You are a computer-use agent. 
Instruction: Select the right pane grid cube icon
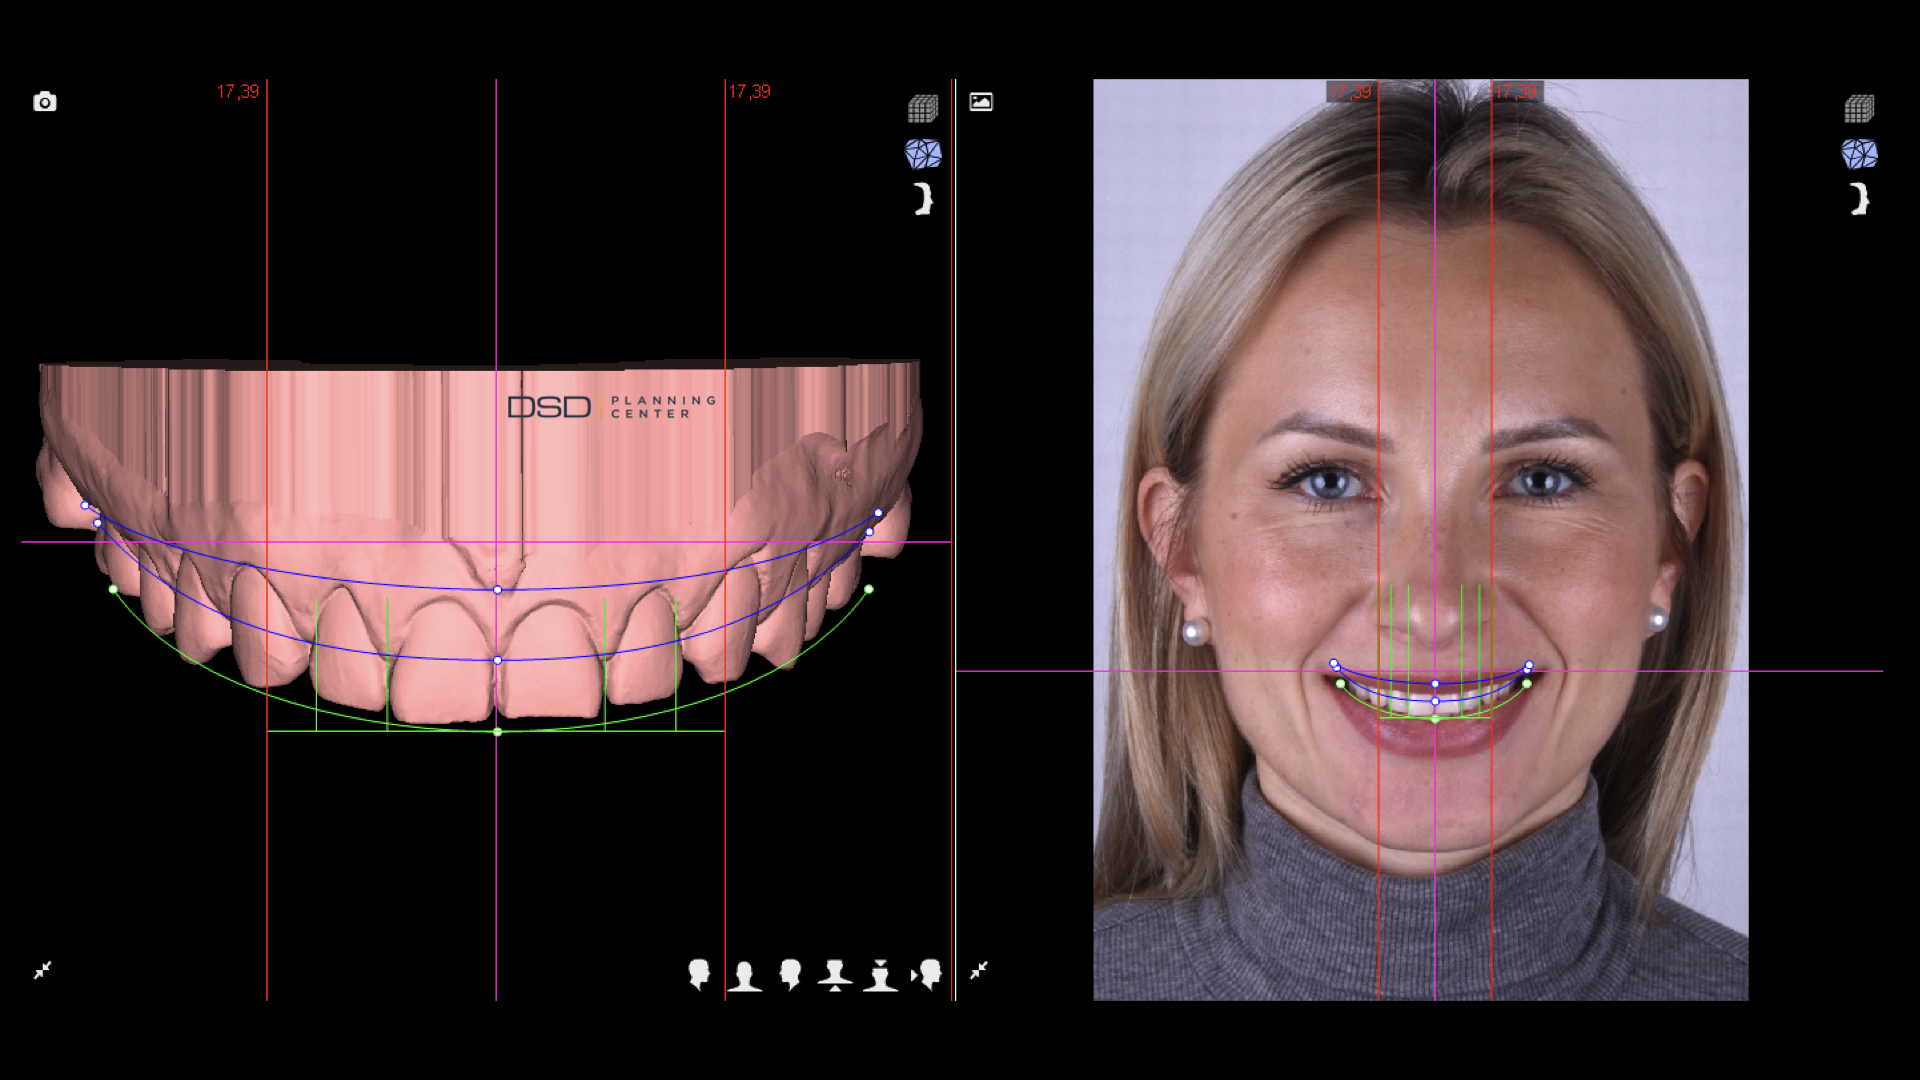[1859, 108]
